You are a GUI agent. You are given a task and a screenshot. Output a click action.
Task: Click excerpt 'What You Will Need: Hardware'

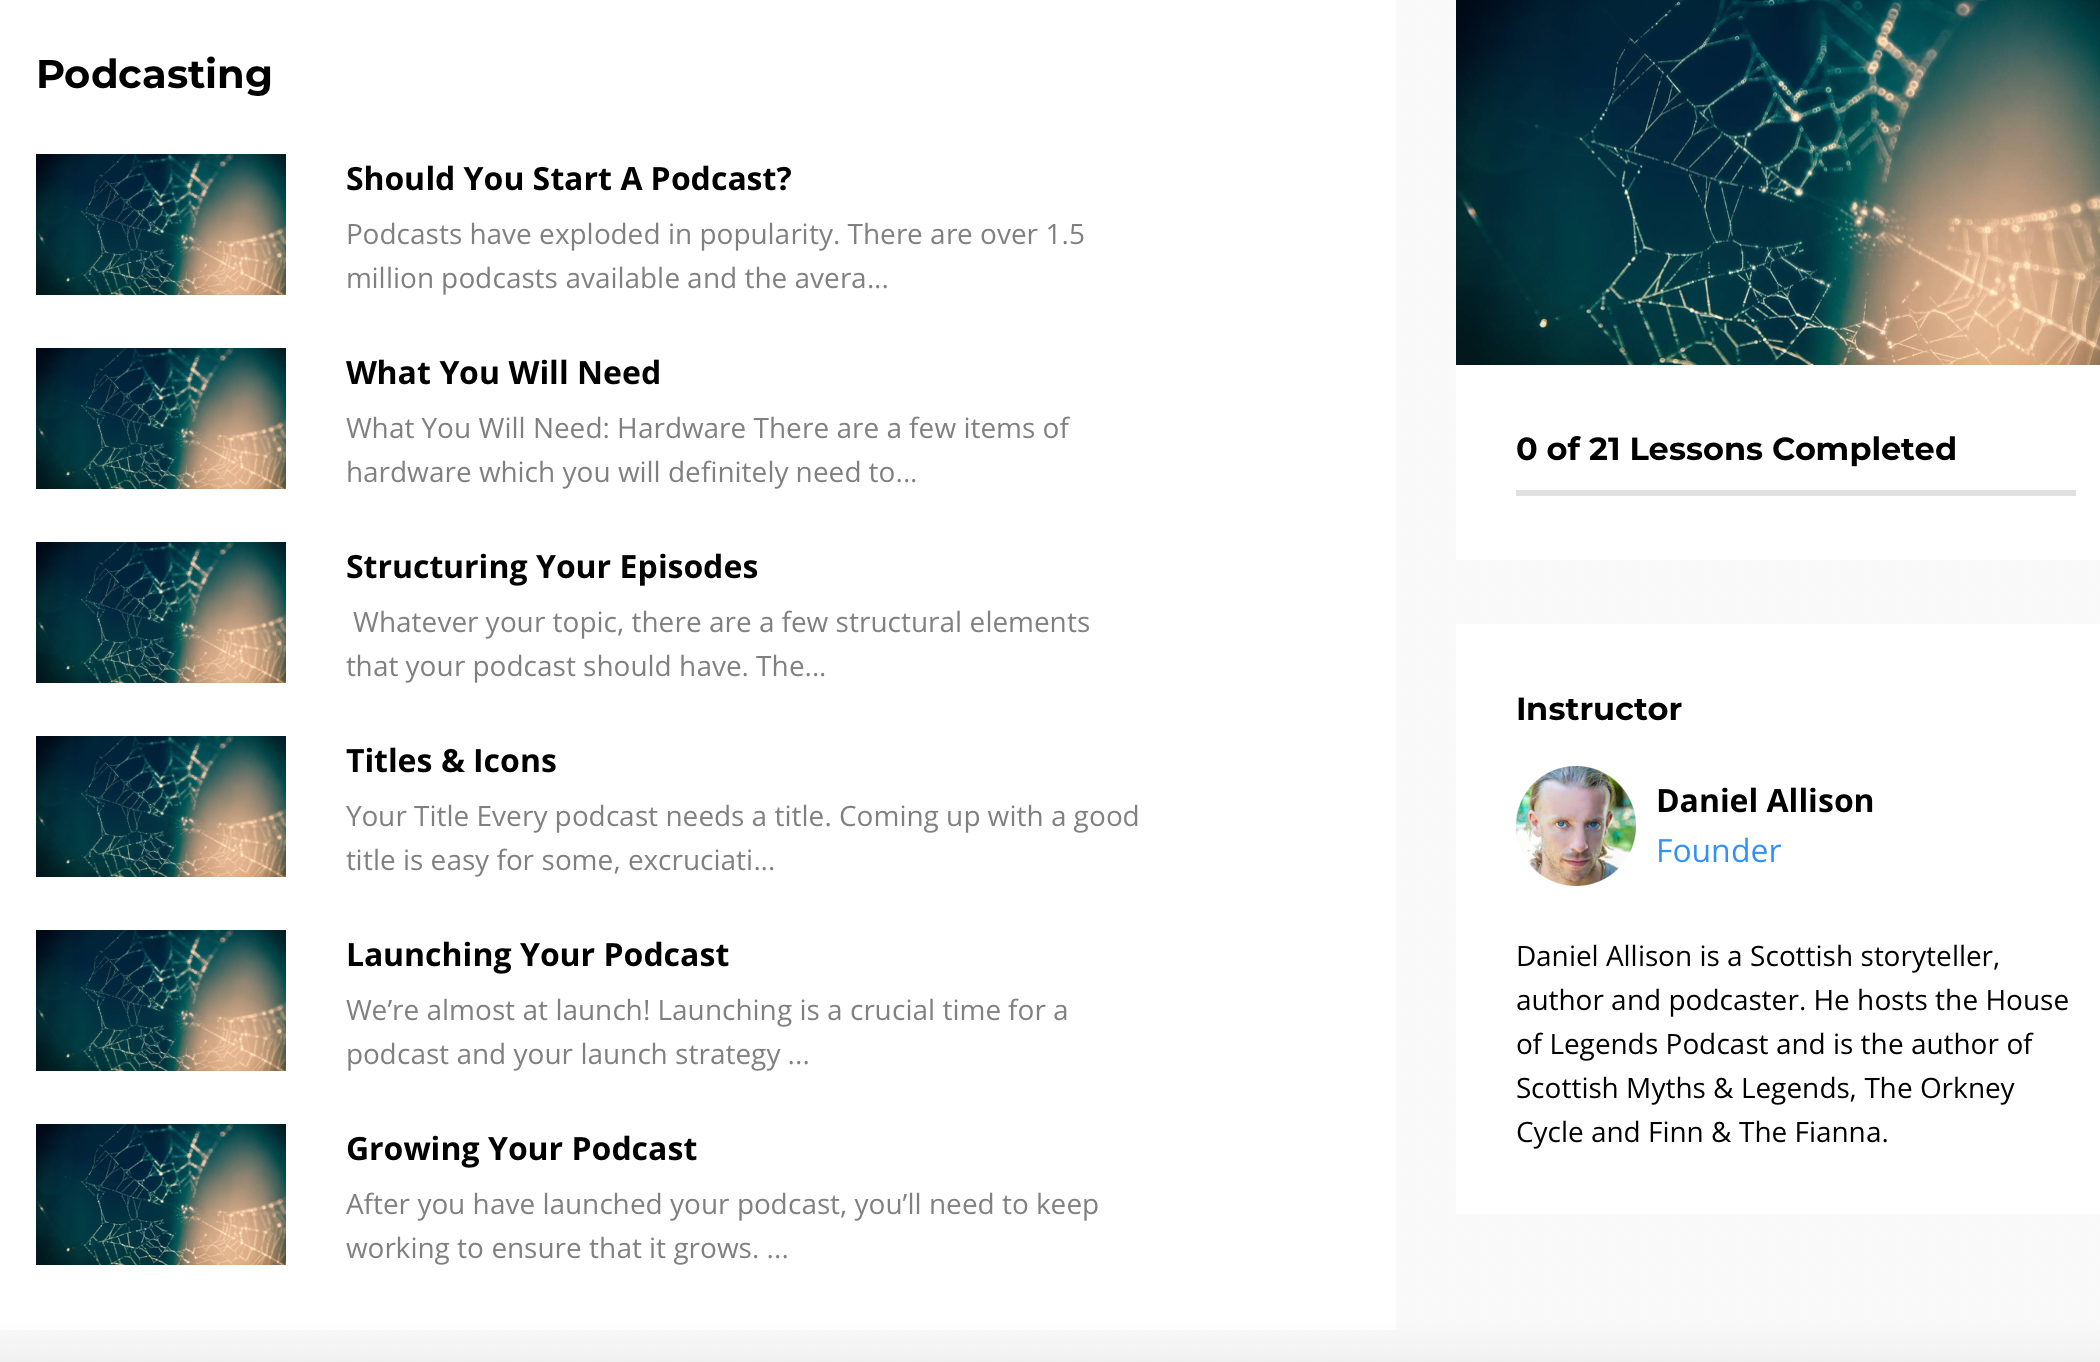(x=707, y=450)
